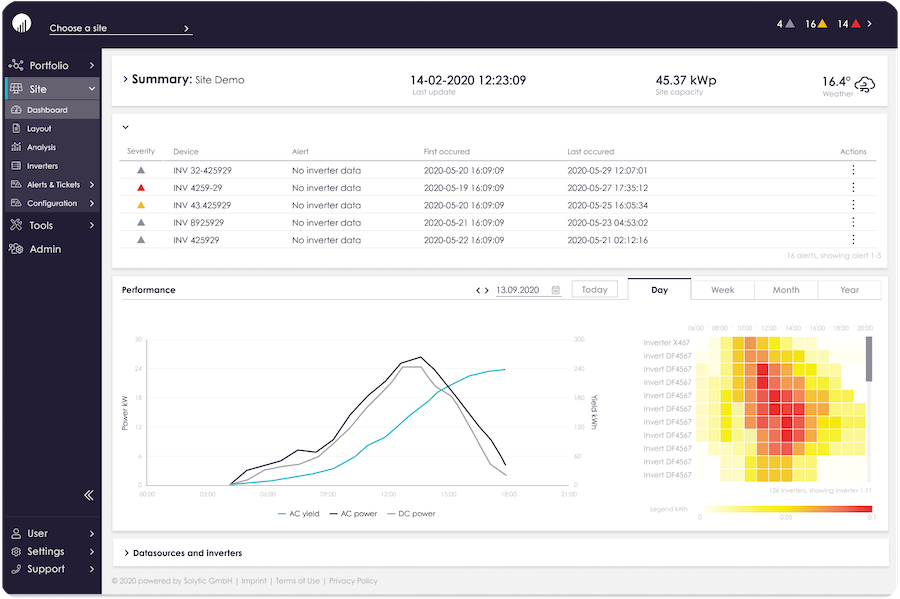The image size is (900, 599).
Task: Expand the Tools menu chevron
Action: (x=92, y=225)
